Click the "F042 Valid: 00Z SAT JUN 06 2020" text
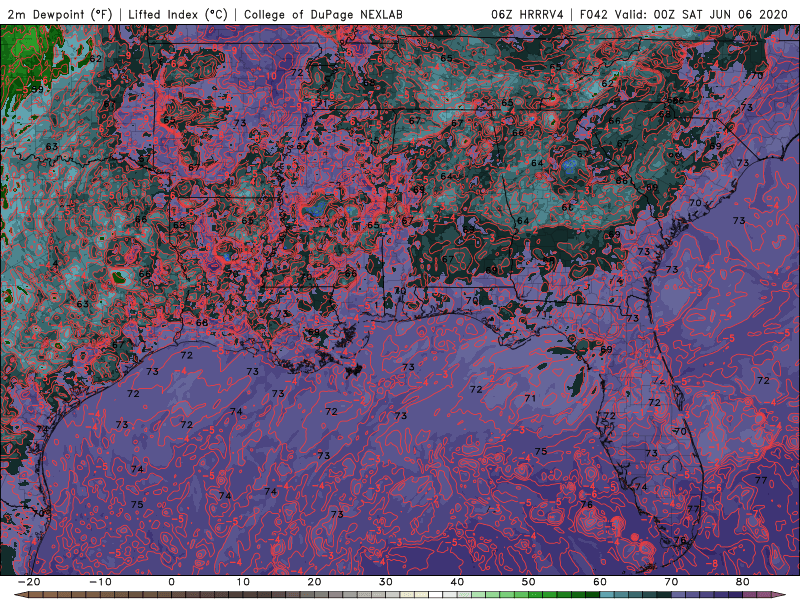Image resolution: width=800 pixels, height=600 pixels. pos(684,14)
